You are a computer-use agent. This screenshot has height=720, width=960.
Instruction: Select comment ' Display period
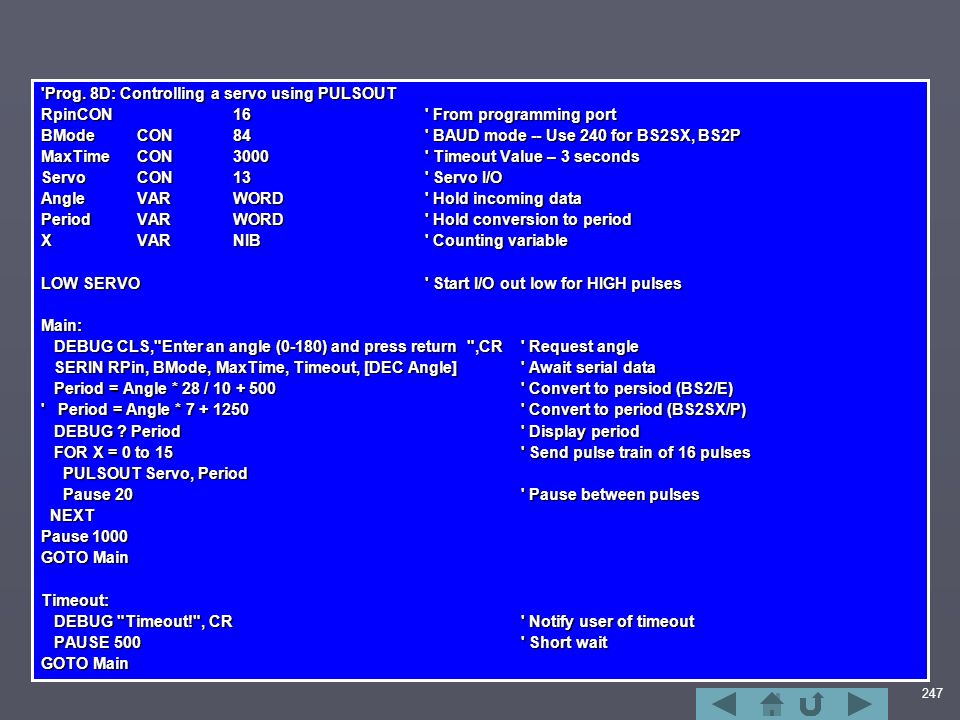(580, 432)
